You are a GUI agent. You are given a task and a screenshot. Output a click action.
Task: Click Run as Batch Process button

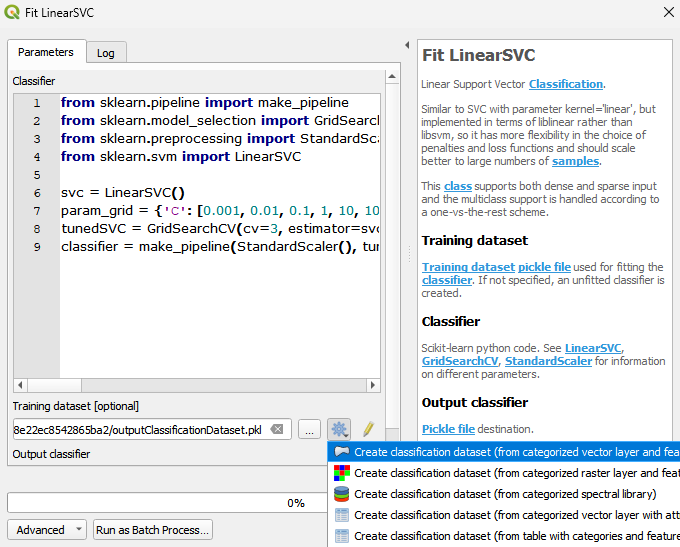[153, 530]
